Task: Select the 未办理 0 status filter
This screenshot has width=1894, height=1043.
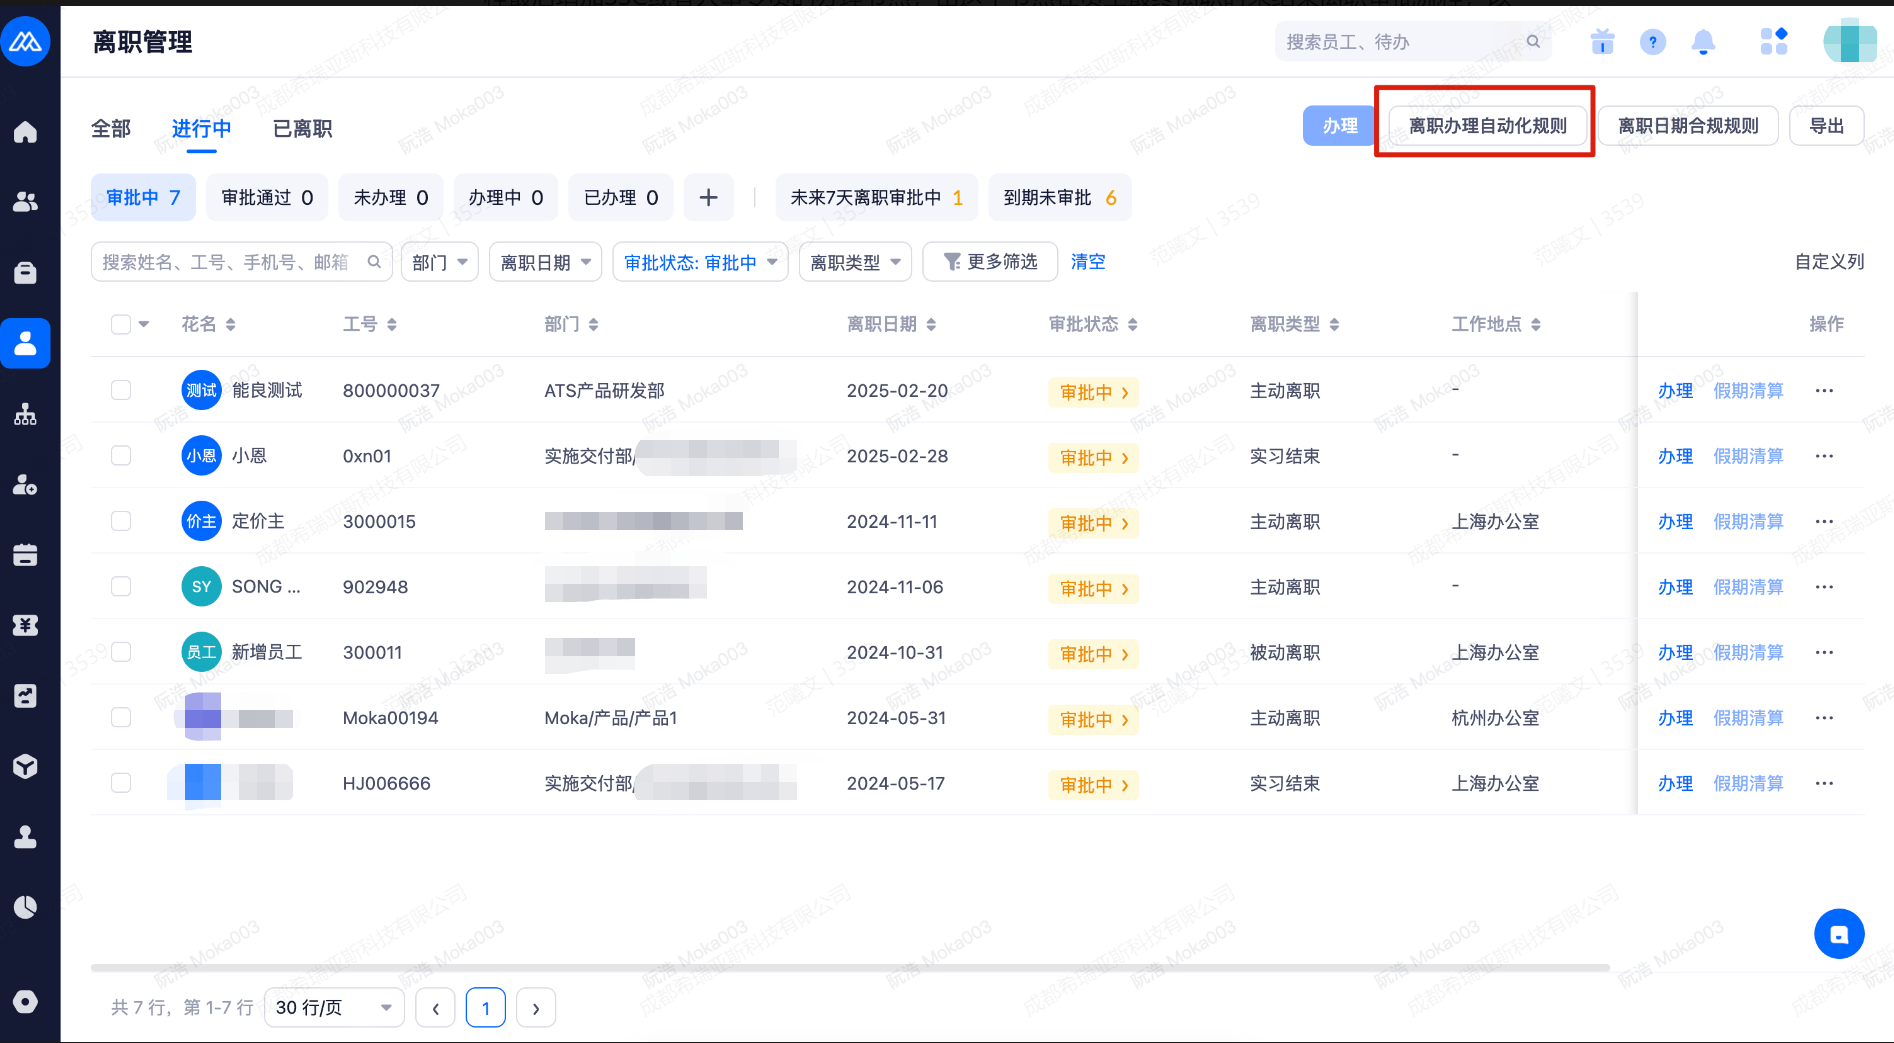Action: 391,198
